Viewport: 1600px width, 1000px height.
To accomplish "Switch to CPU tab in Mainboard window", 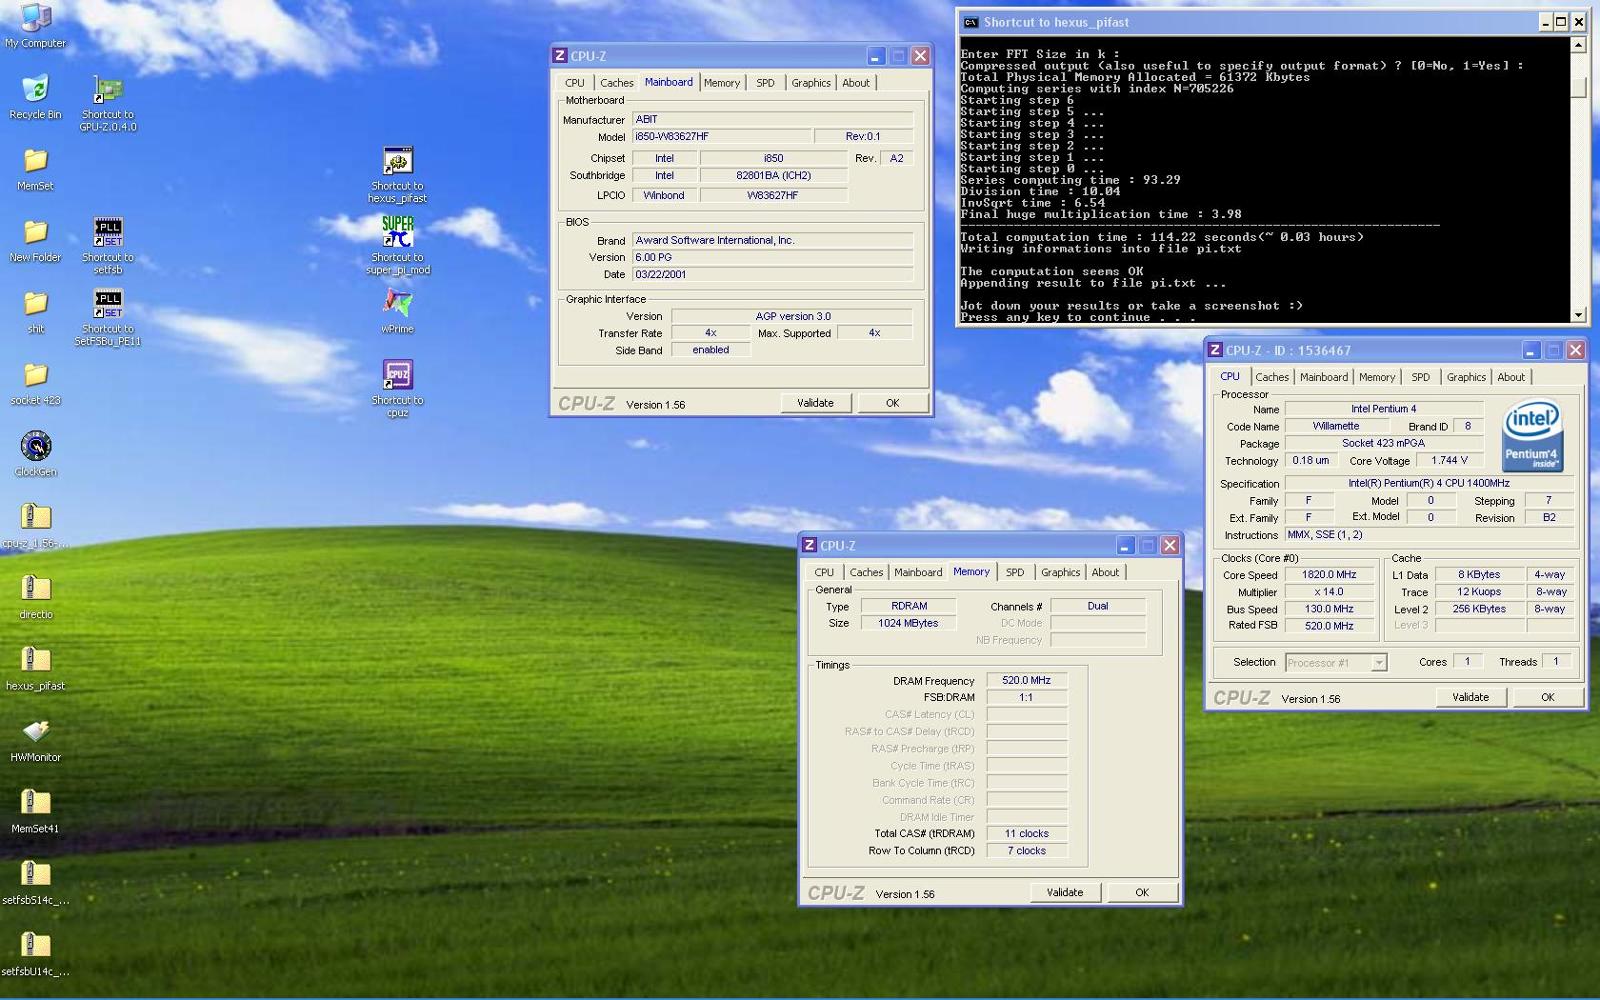I will [575, 83].
